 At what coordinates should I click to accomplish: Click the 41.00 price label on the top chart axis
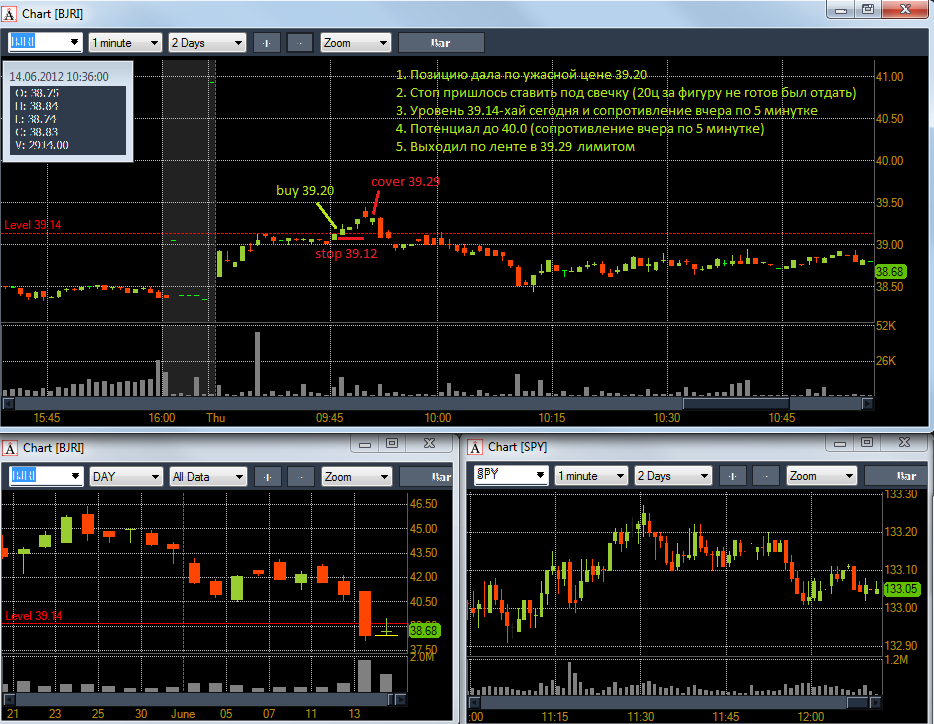pos(889,76)
